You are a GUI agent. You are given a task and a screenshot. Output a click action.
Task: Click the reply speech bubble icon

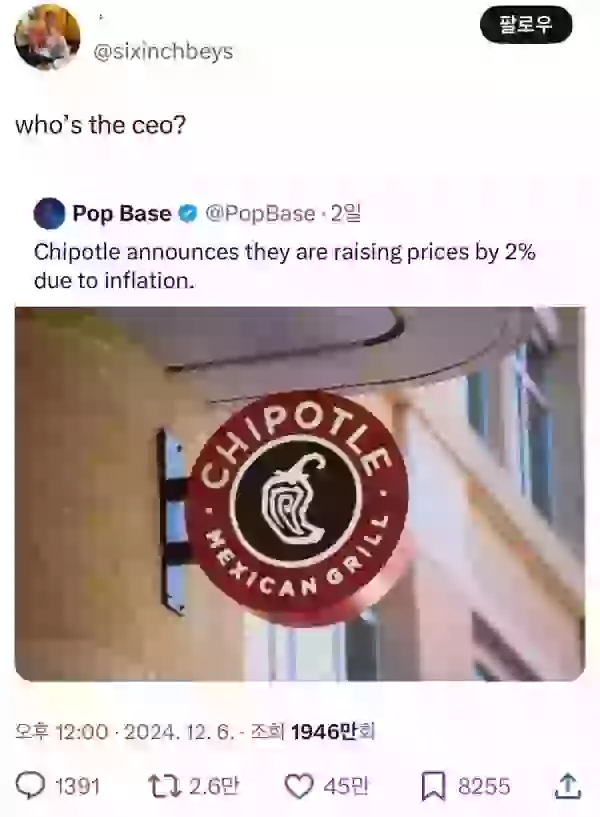(30, 786)
